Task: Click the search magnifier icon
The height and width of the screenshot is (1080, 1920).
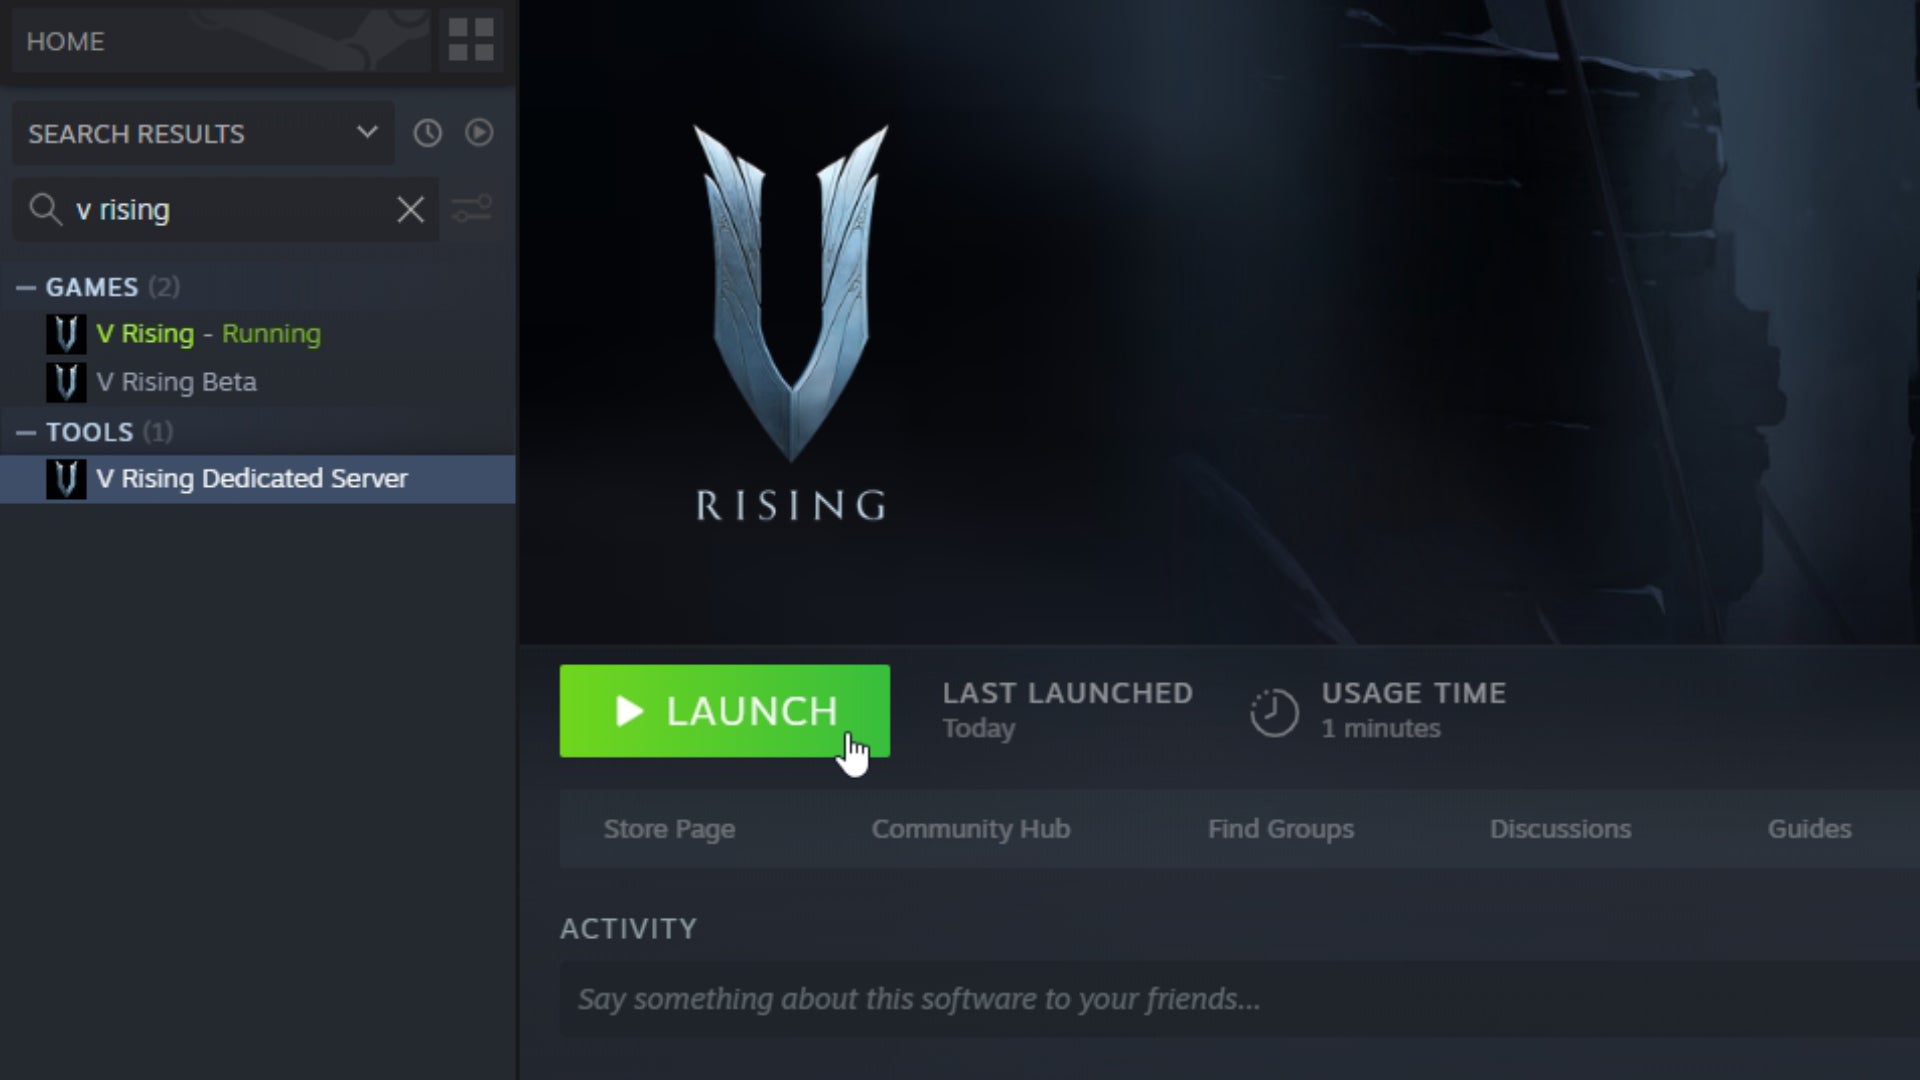Action: pos(45,209)
